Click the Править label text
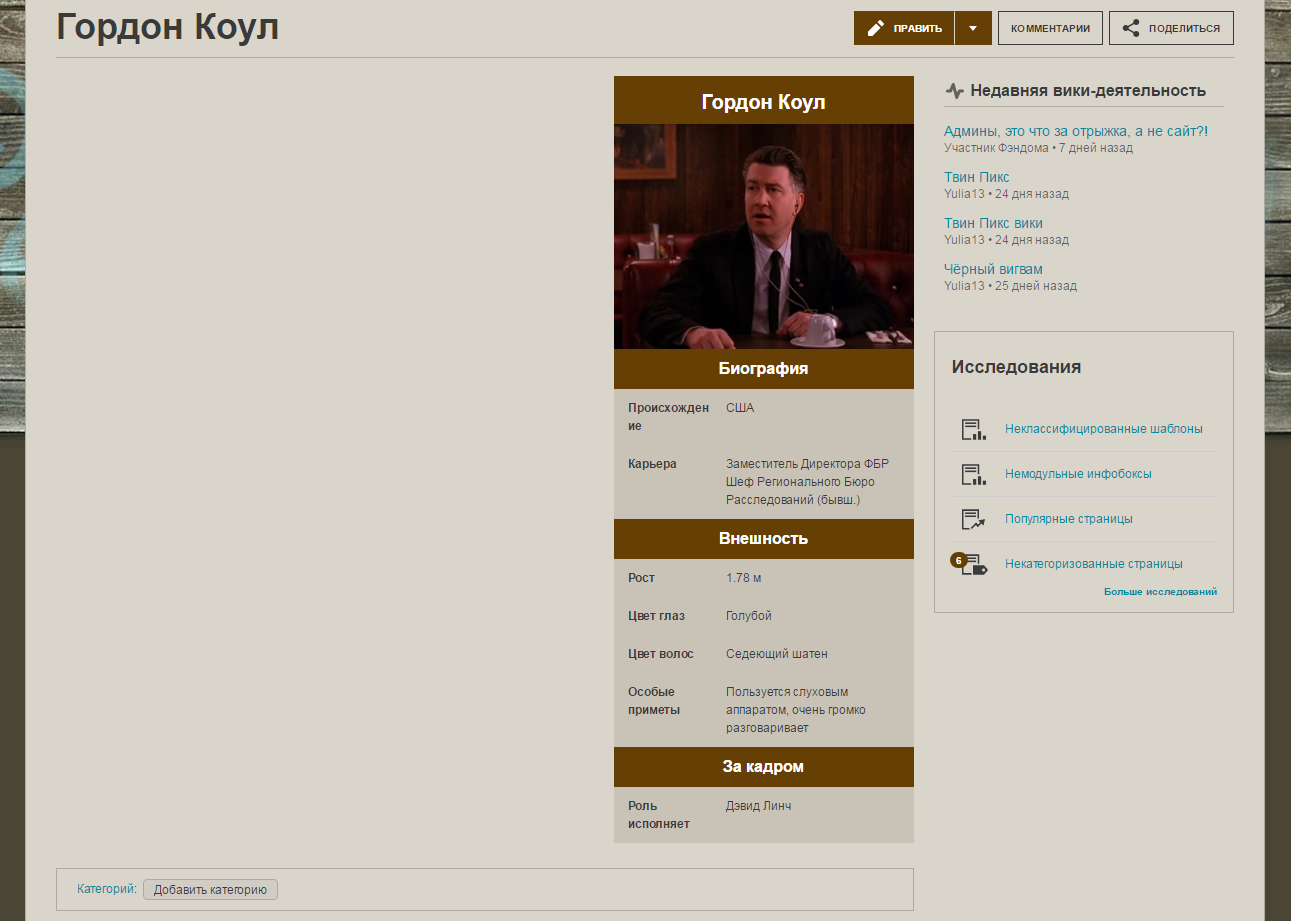This screenshot has height=921, width=1291. [918, 28]
